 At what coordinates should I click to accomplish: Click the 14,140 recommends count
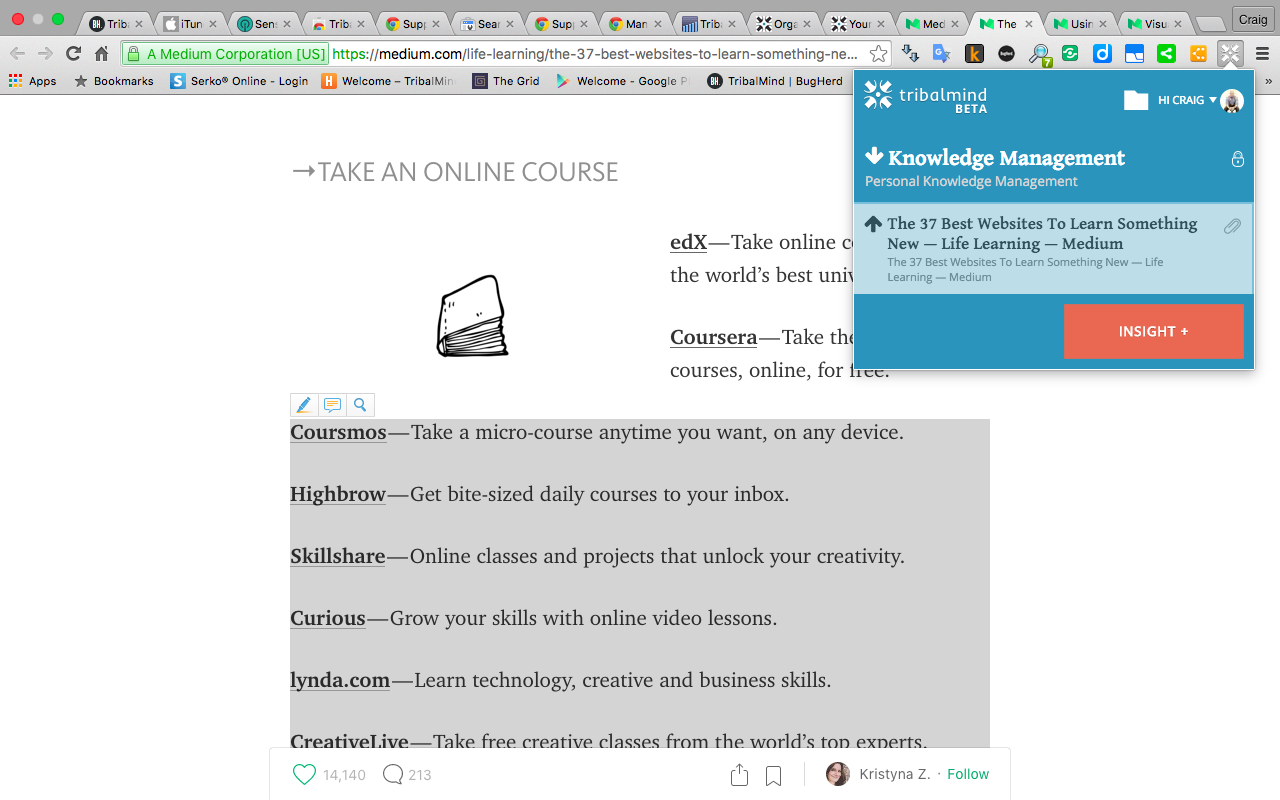click(x=344, y=775)
